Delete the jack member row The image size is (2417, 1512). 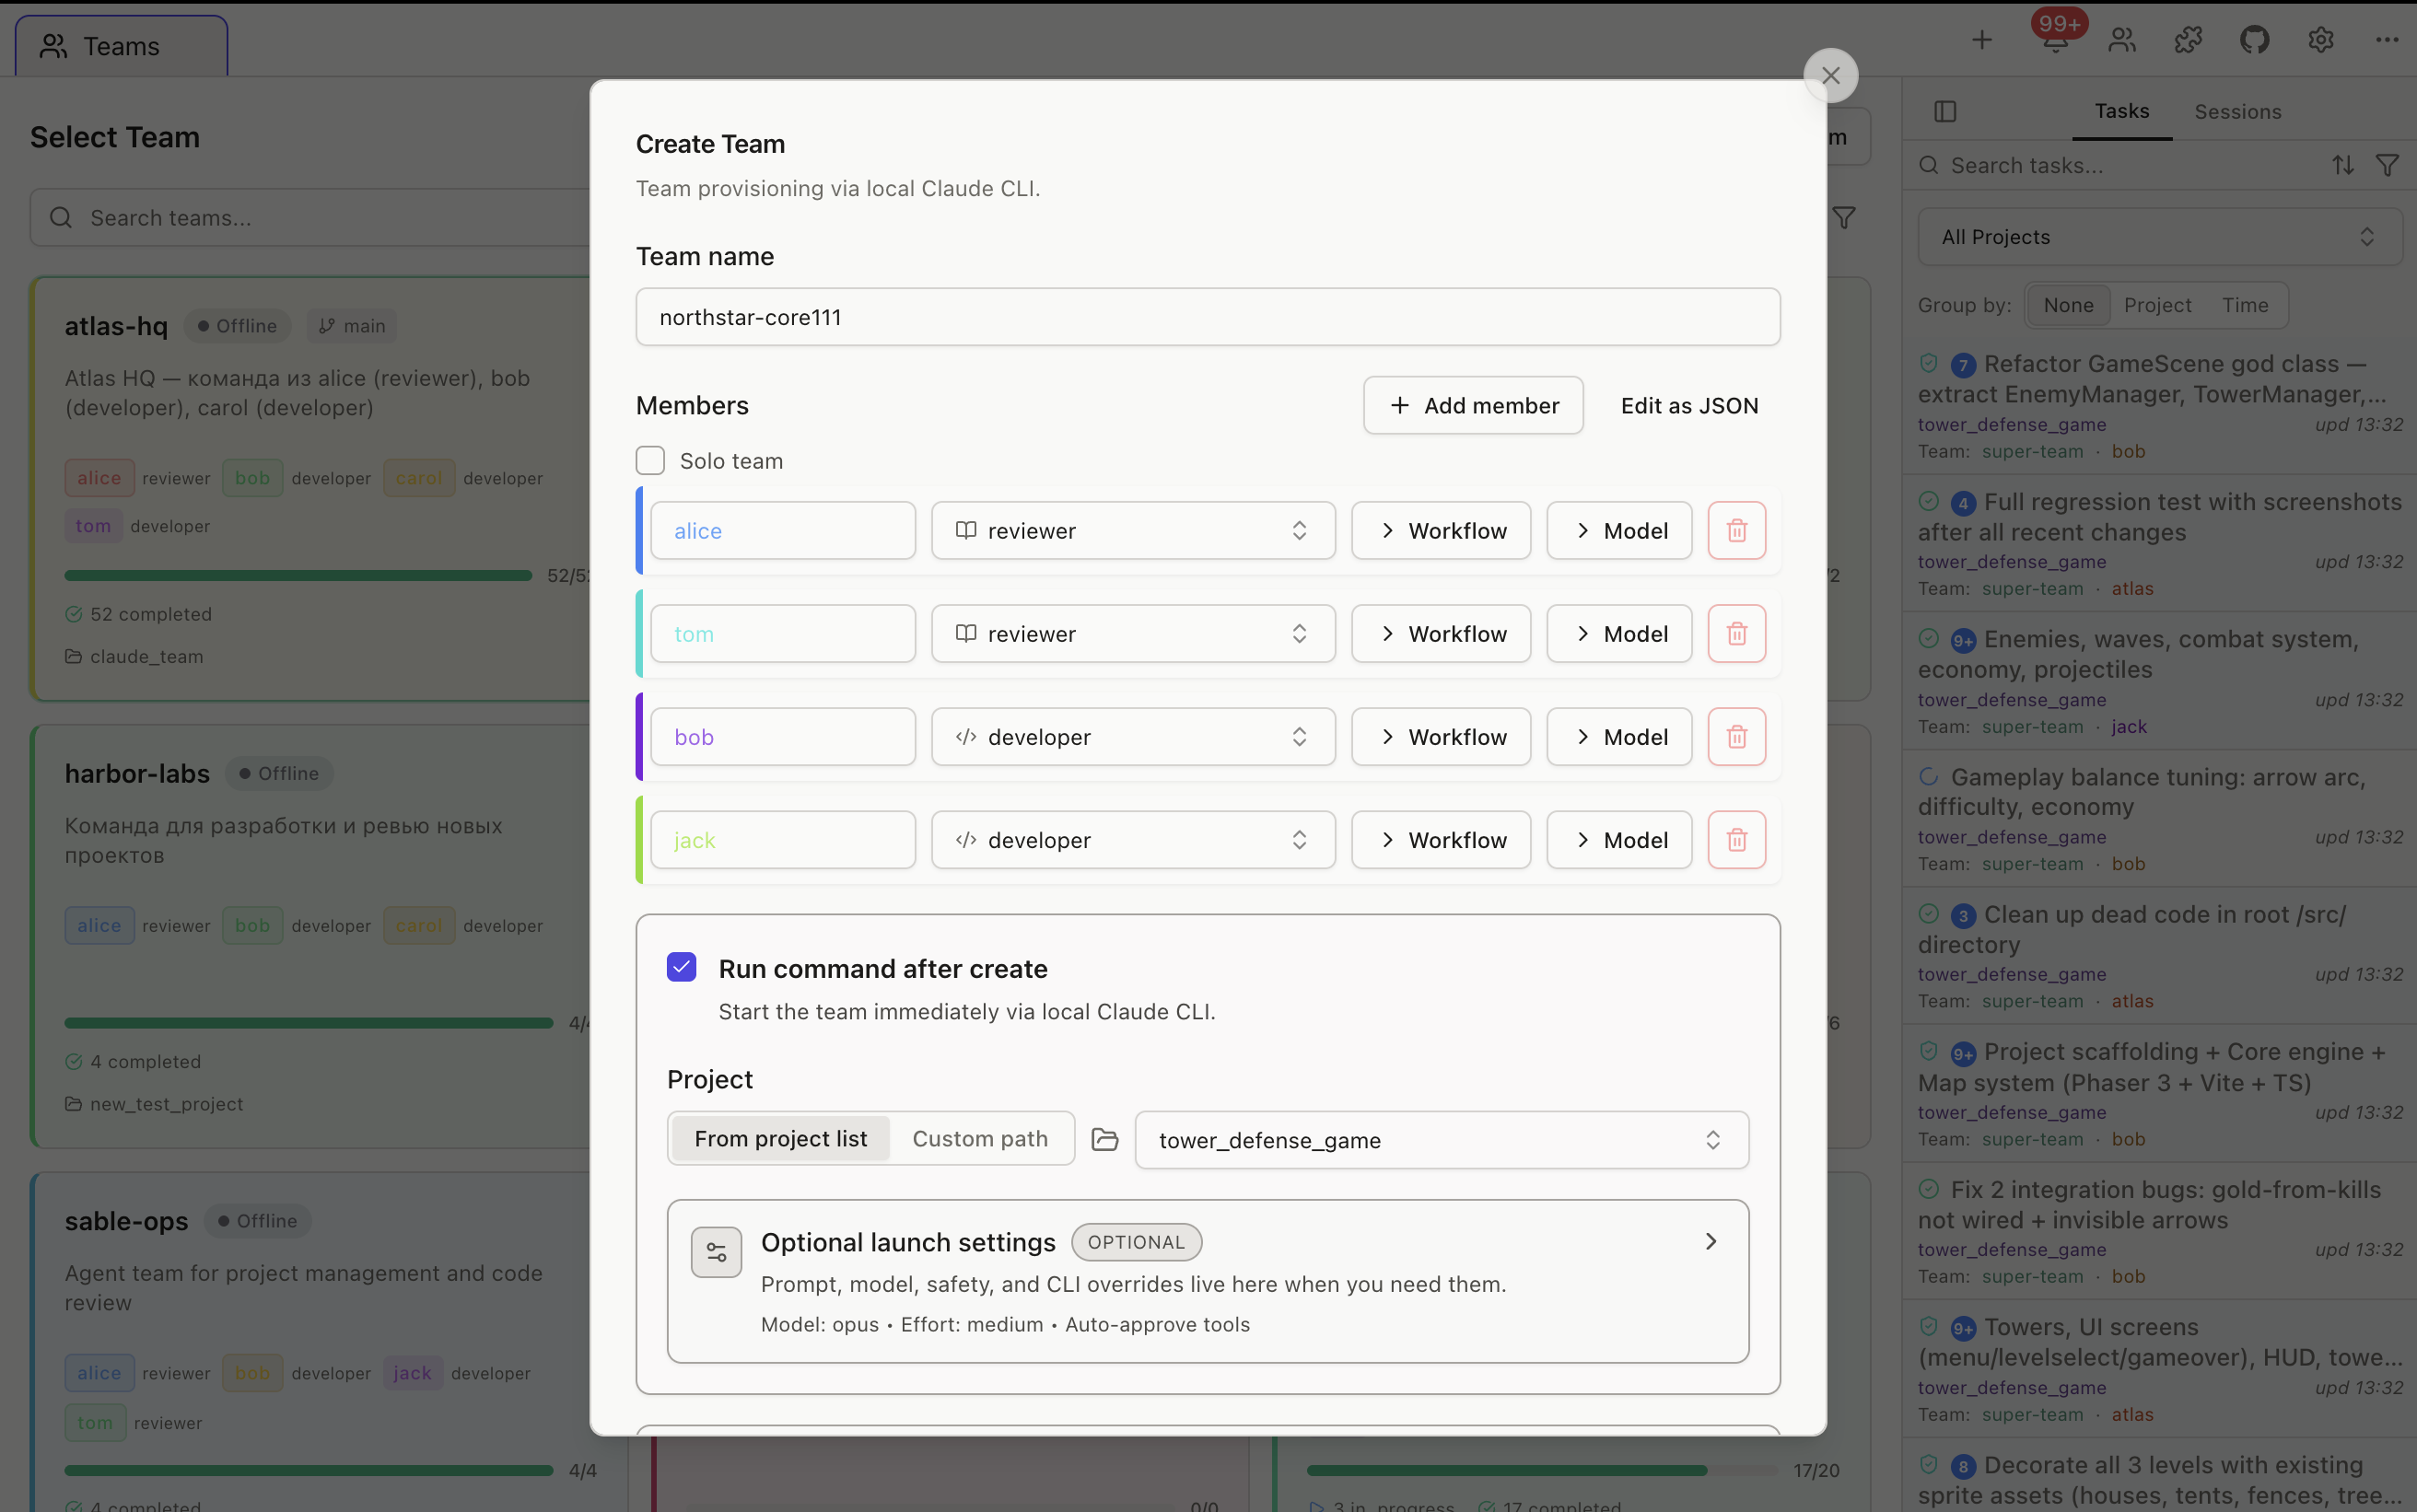(x=1736, y=840)
